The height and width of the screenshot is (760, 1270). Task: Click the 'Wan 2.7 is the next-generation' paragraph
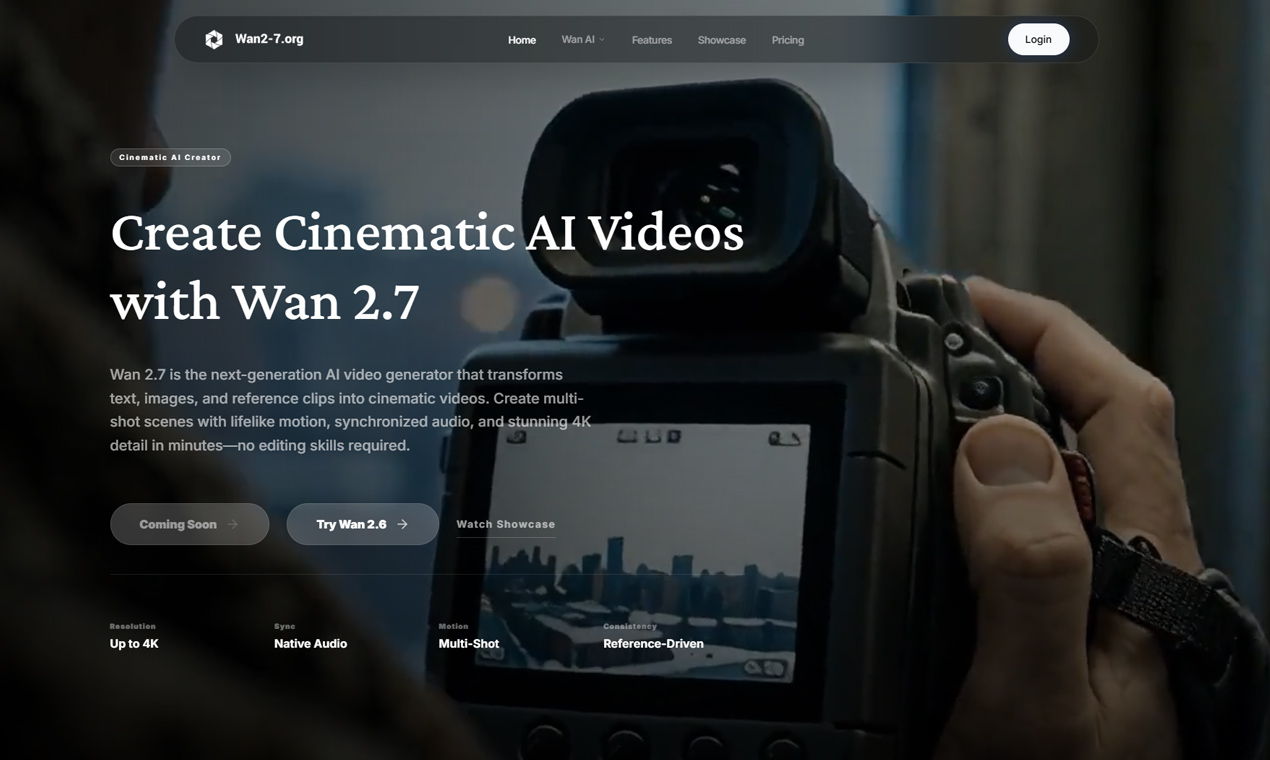point(351,410)
